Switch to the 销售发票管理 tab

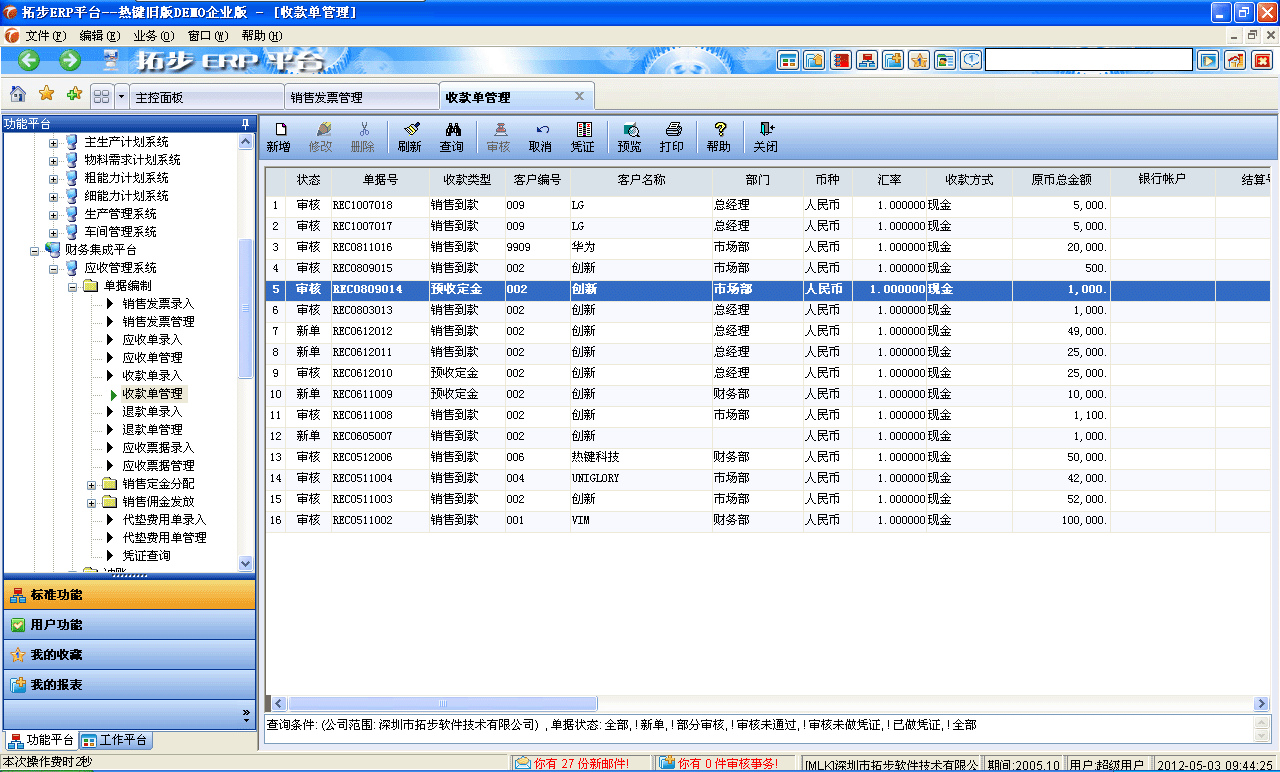click(360, 95)
